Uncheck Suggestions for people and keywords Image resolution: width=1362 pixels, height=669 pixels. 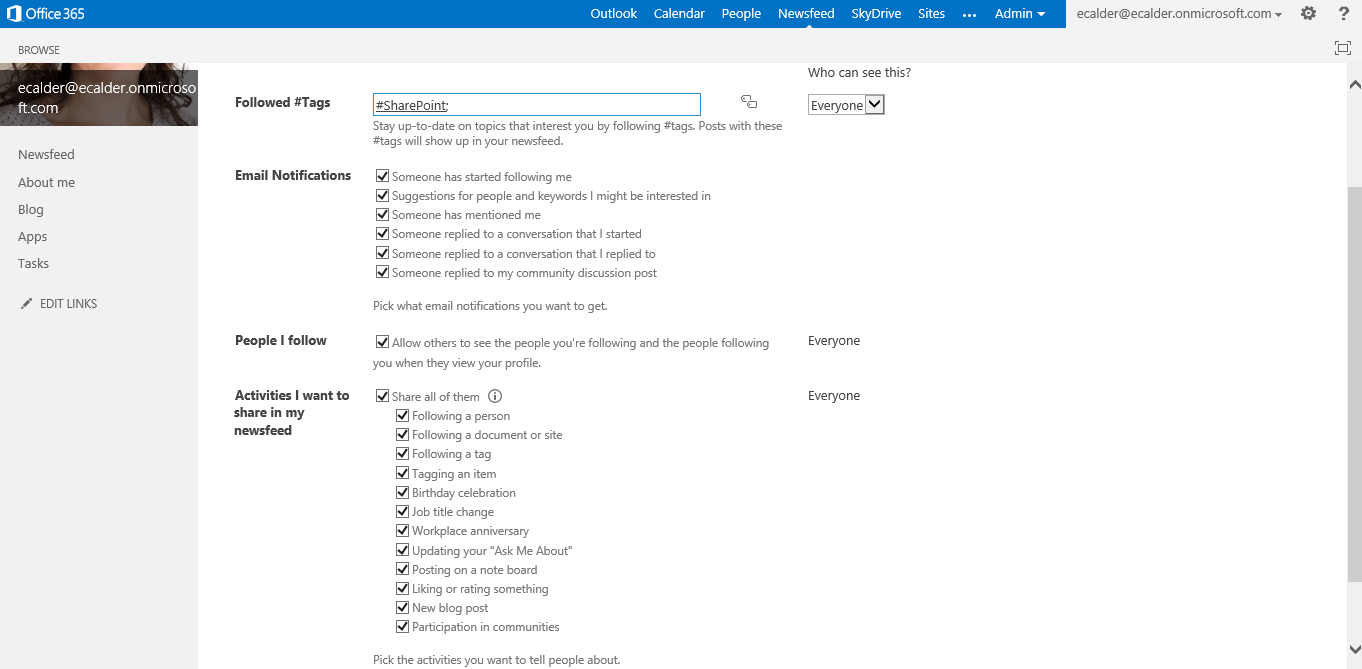point(382,195)
